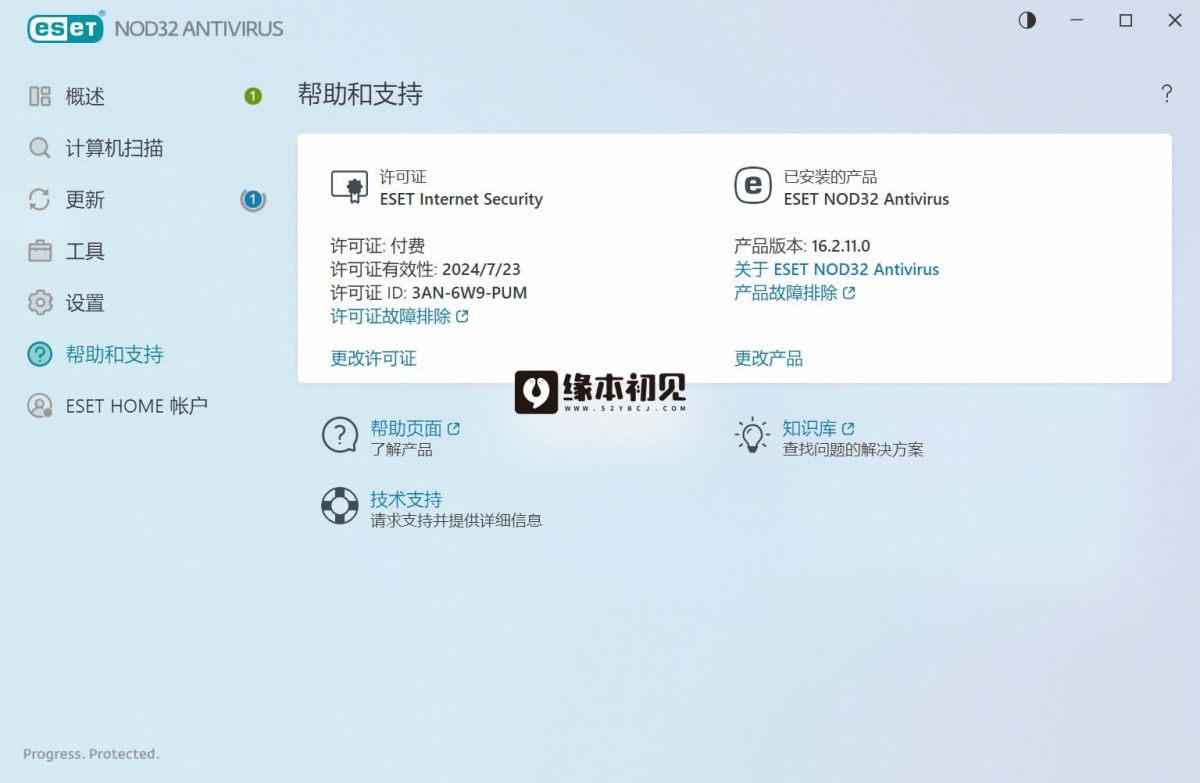
Task: Click the 技术支持 link
Action: tap(406, 499)
